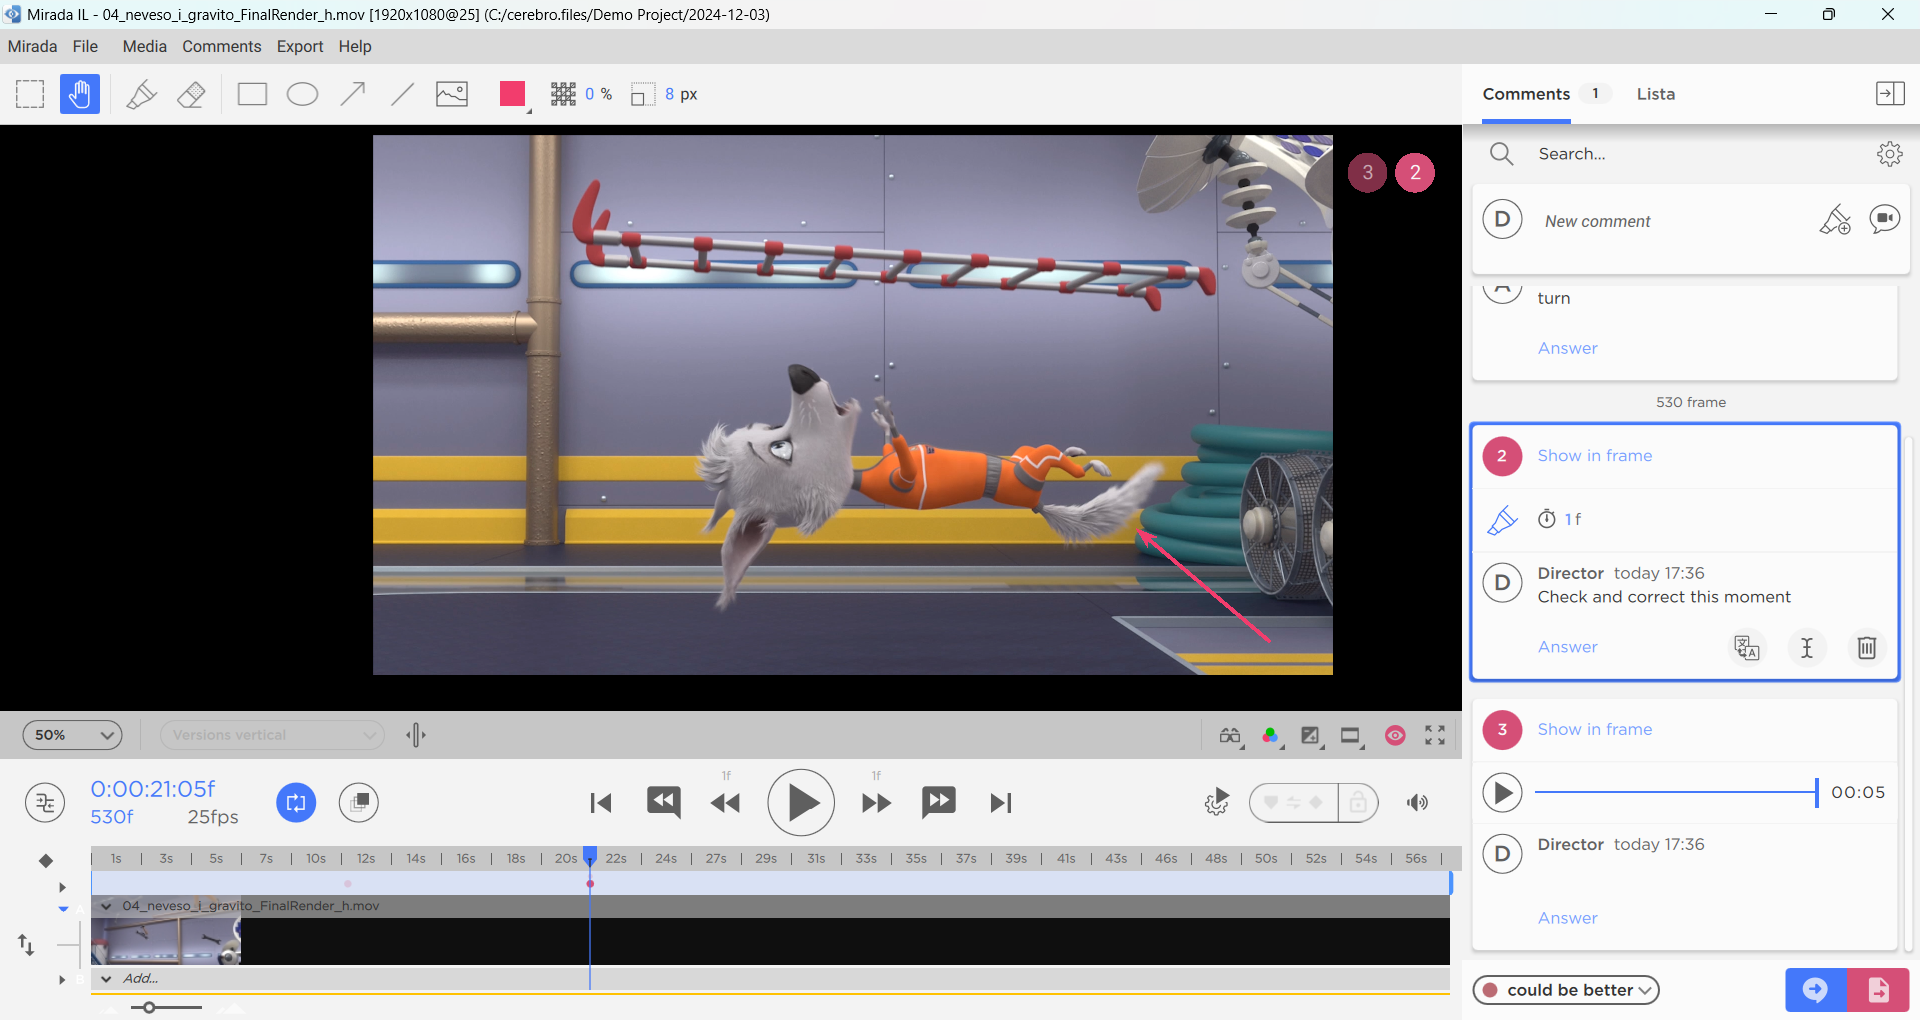Pick the ellipse shape tool
This screenshot has height=1020, width=1920.
tap(302, 94)
